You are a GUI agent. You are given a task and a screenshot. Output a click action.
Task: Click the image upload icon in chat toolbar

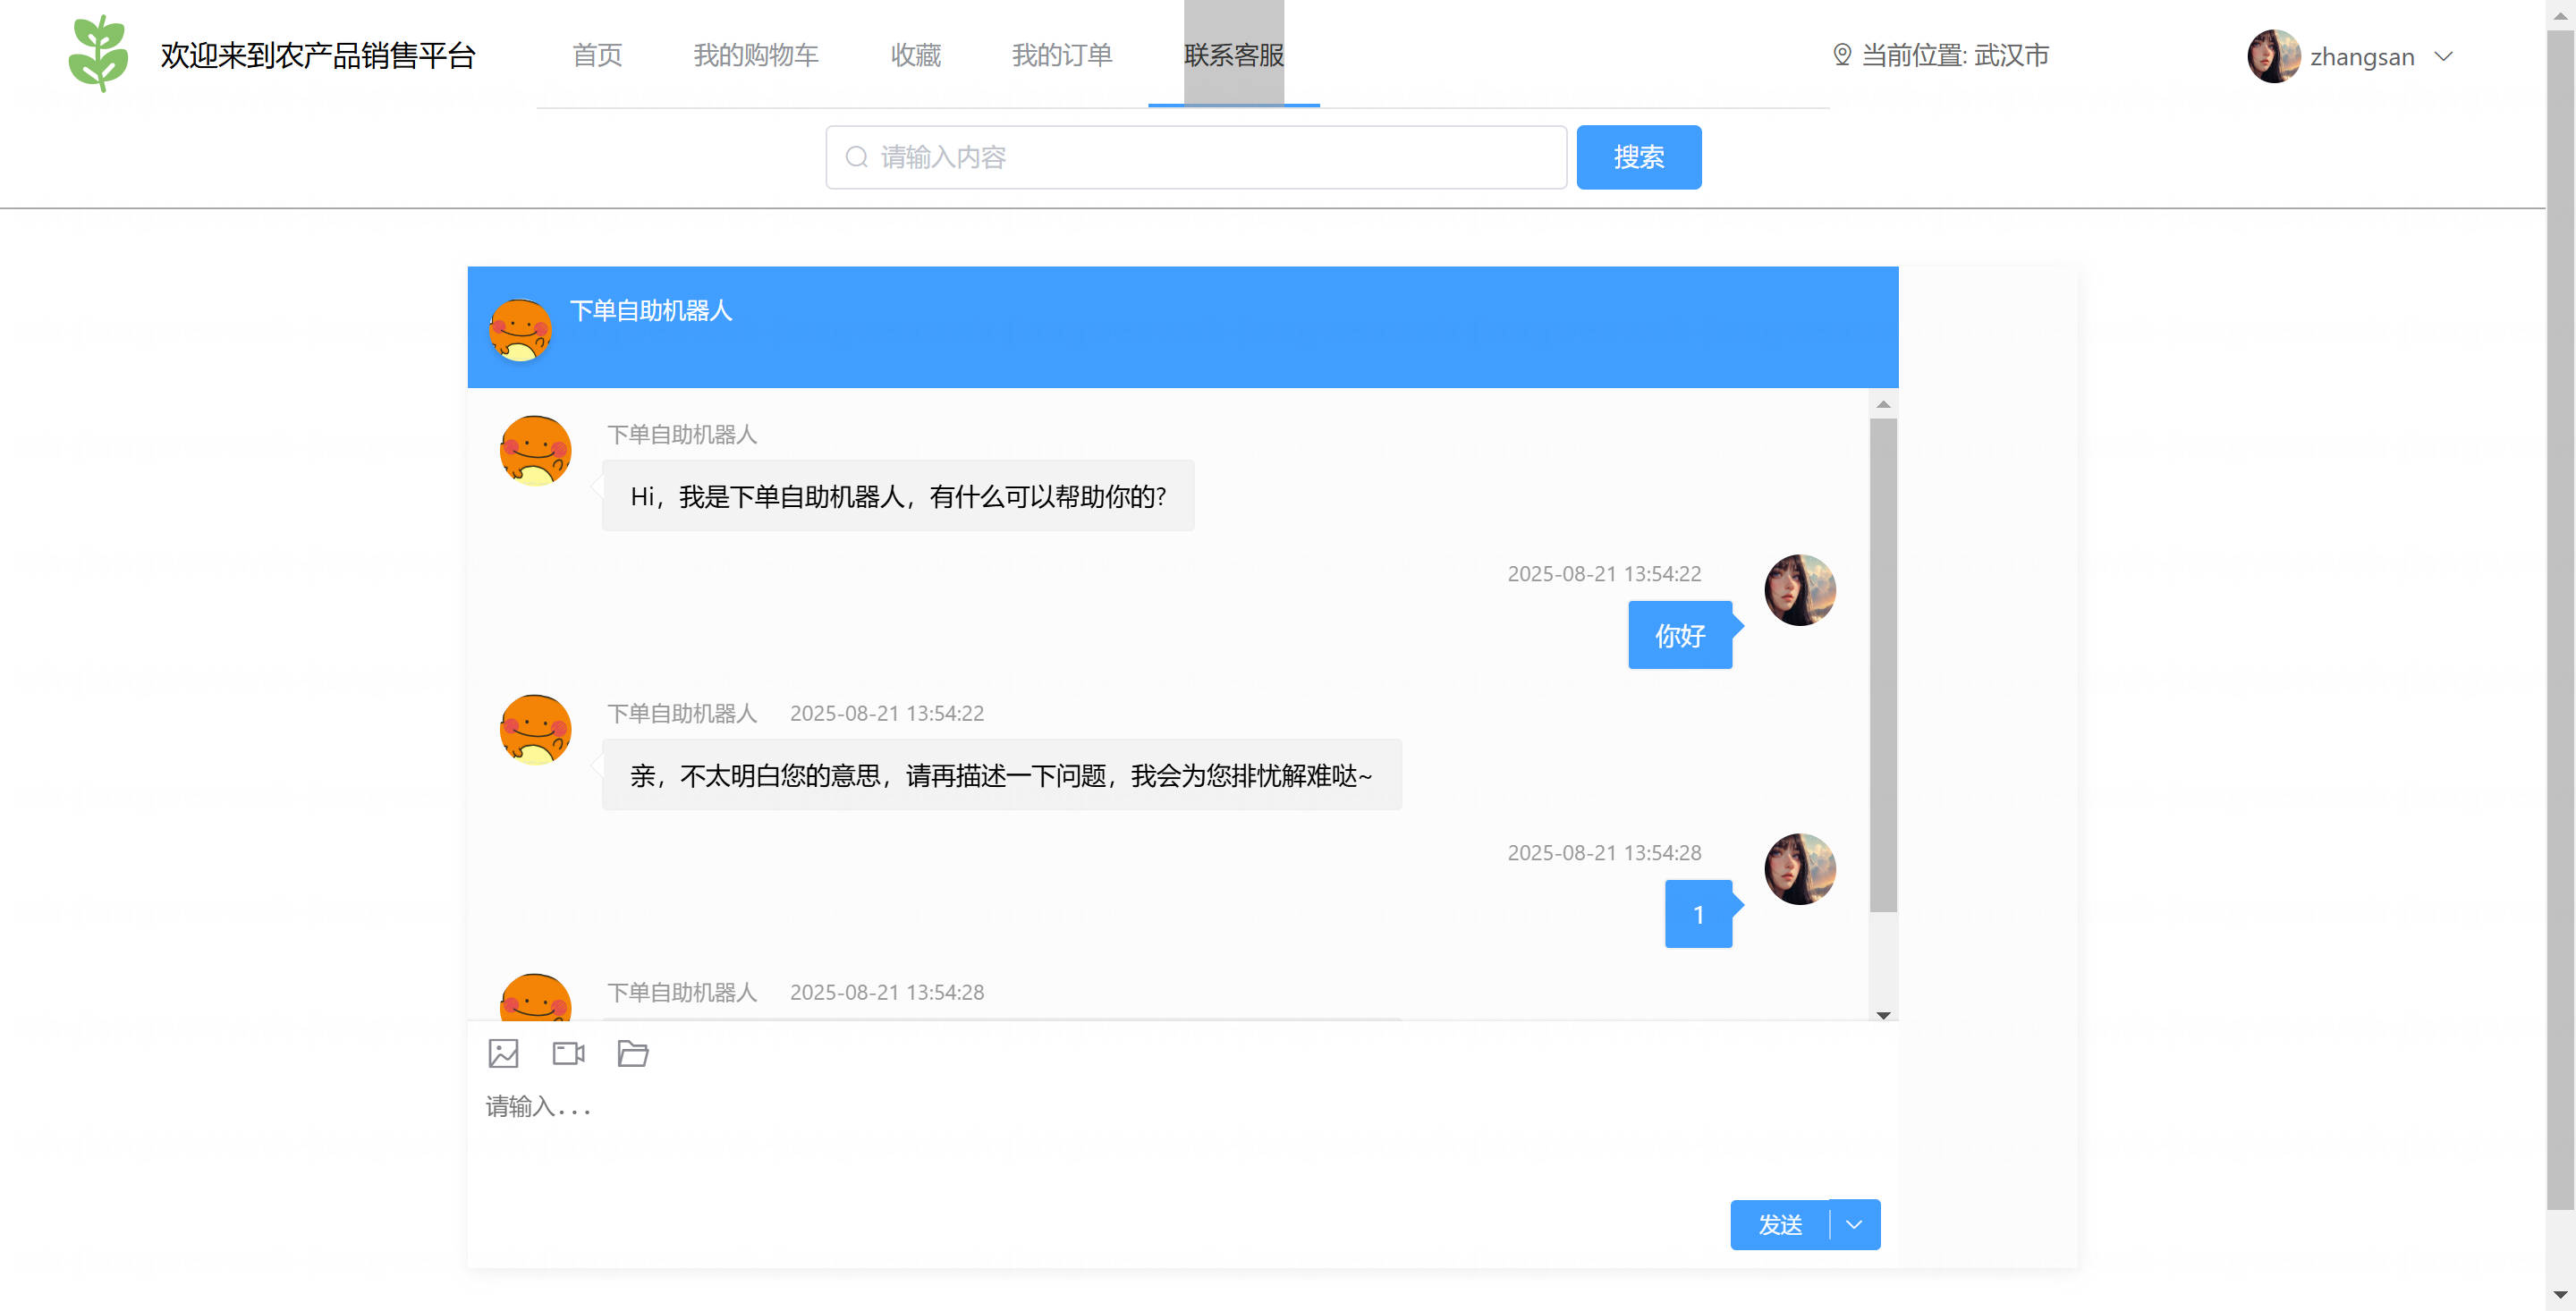[503, 1053]
